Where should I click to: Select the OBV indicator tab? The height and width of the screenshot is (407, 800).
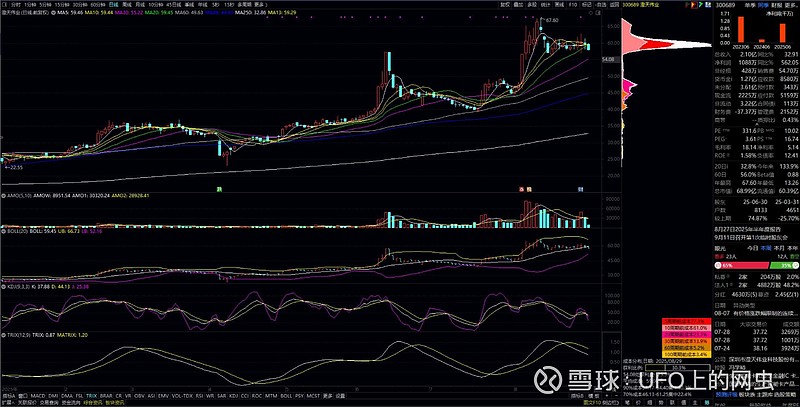[x=139, y=396]
